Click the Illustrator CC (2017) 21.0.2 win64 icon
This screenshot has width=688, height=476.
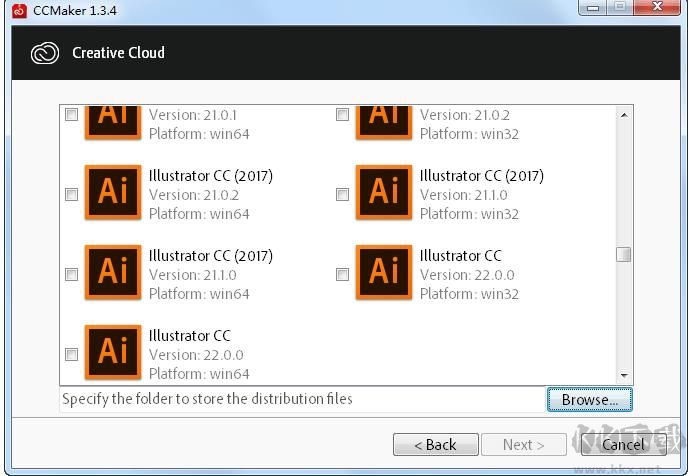tap(113, 192)
